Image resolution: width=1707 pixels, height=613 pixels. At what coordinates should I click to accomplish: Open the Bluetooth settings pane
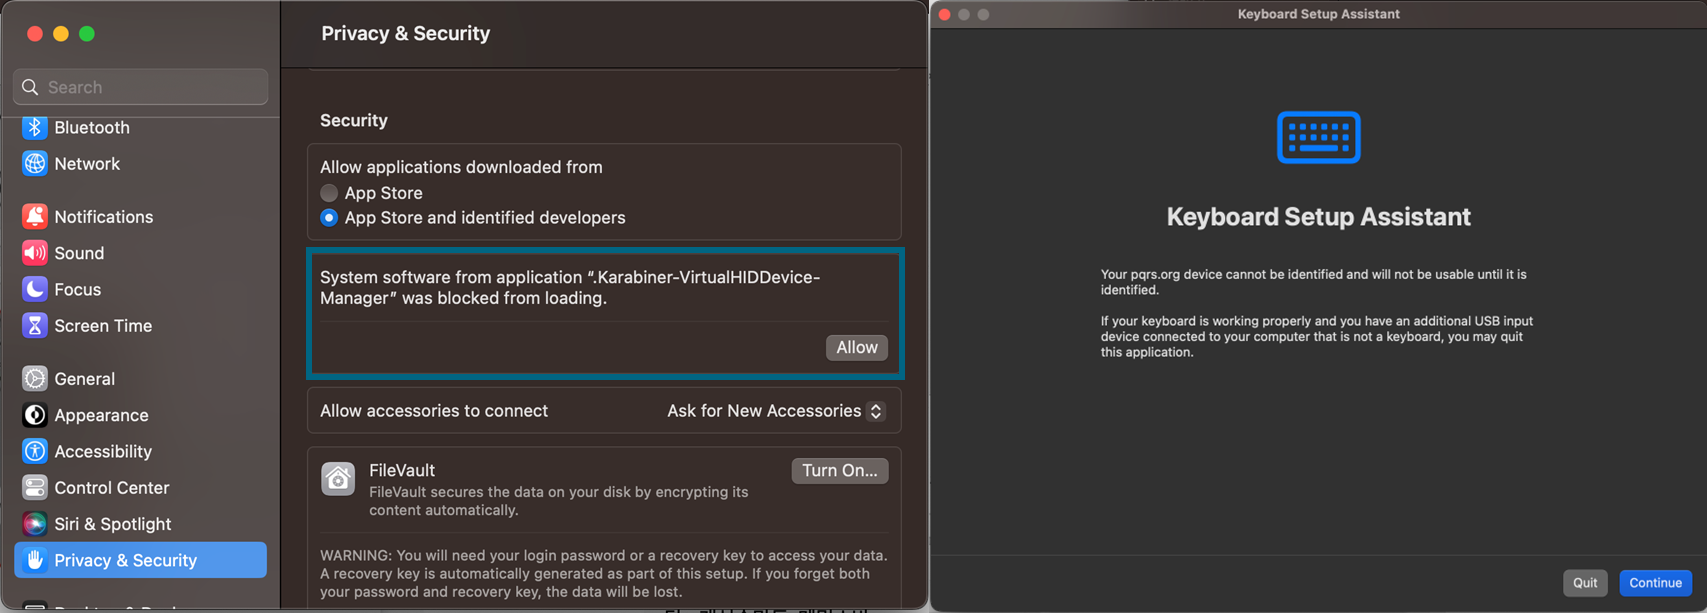(x=140, y=127)
